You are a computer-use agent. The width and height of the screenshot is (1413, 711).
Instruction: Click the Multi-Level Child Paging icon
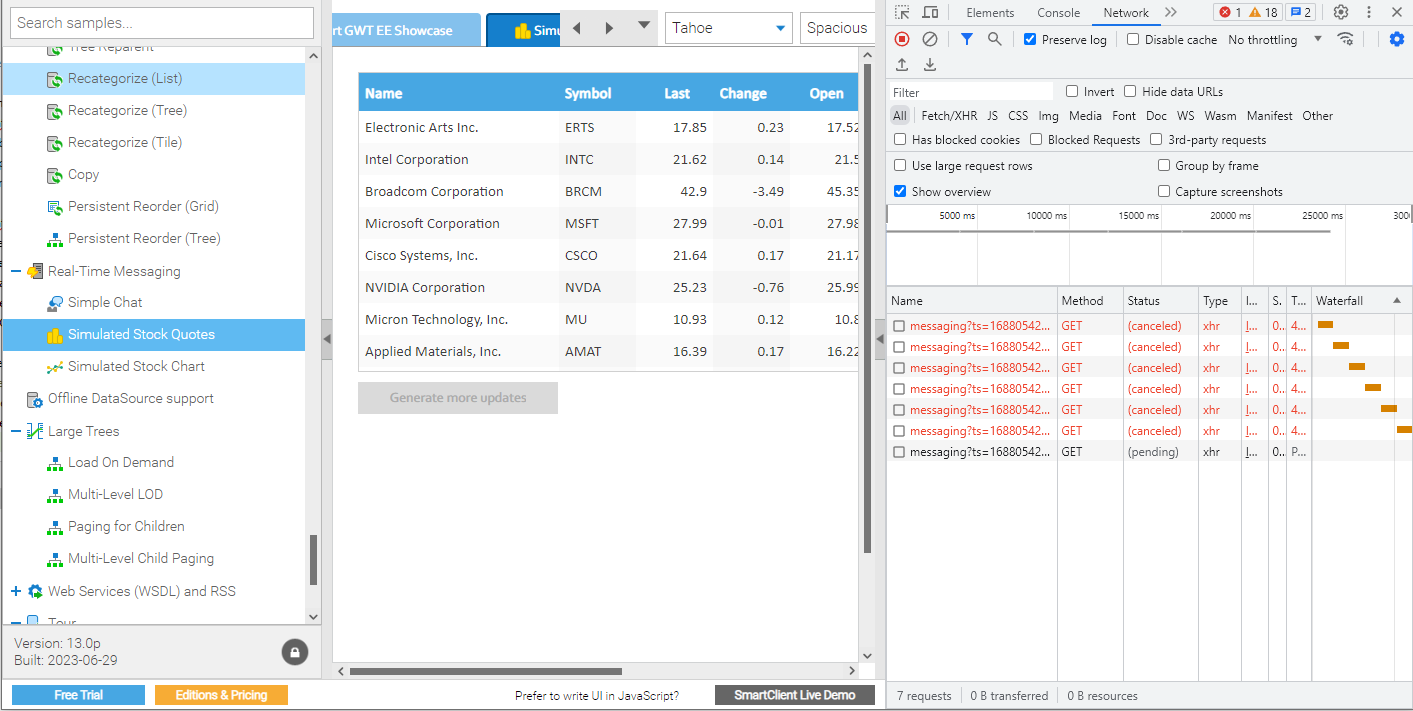(x=55, y=559)
